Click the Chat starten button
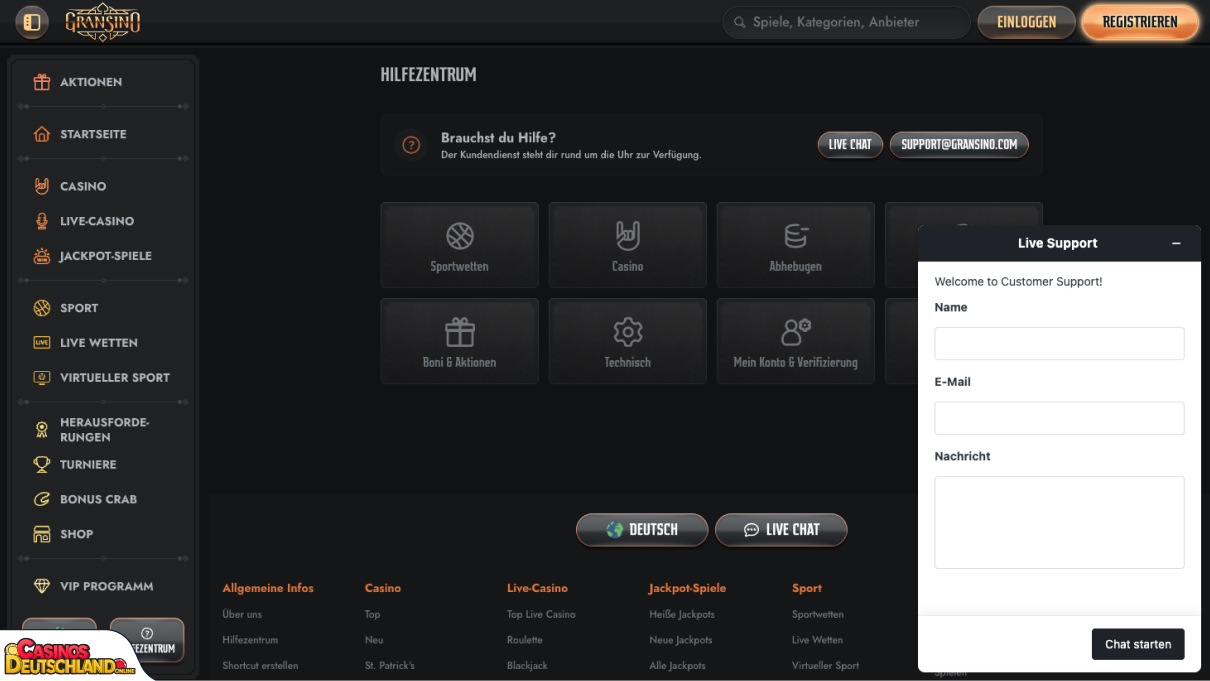Viewport: 1210px width, 681px height. point(1138,645)
